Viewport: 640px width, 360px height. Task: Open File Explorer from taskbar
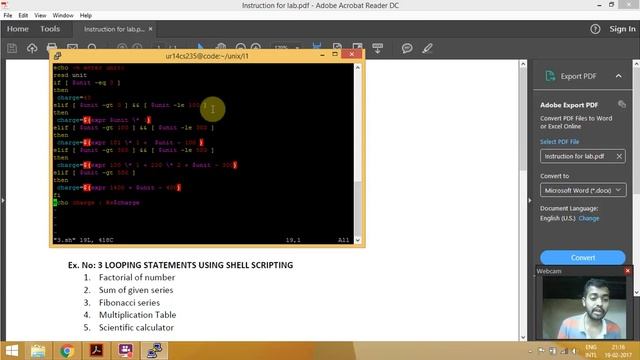point(38,351)
